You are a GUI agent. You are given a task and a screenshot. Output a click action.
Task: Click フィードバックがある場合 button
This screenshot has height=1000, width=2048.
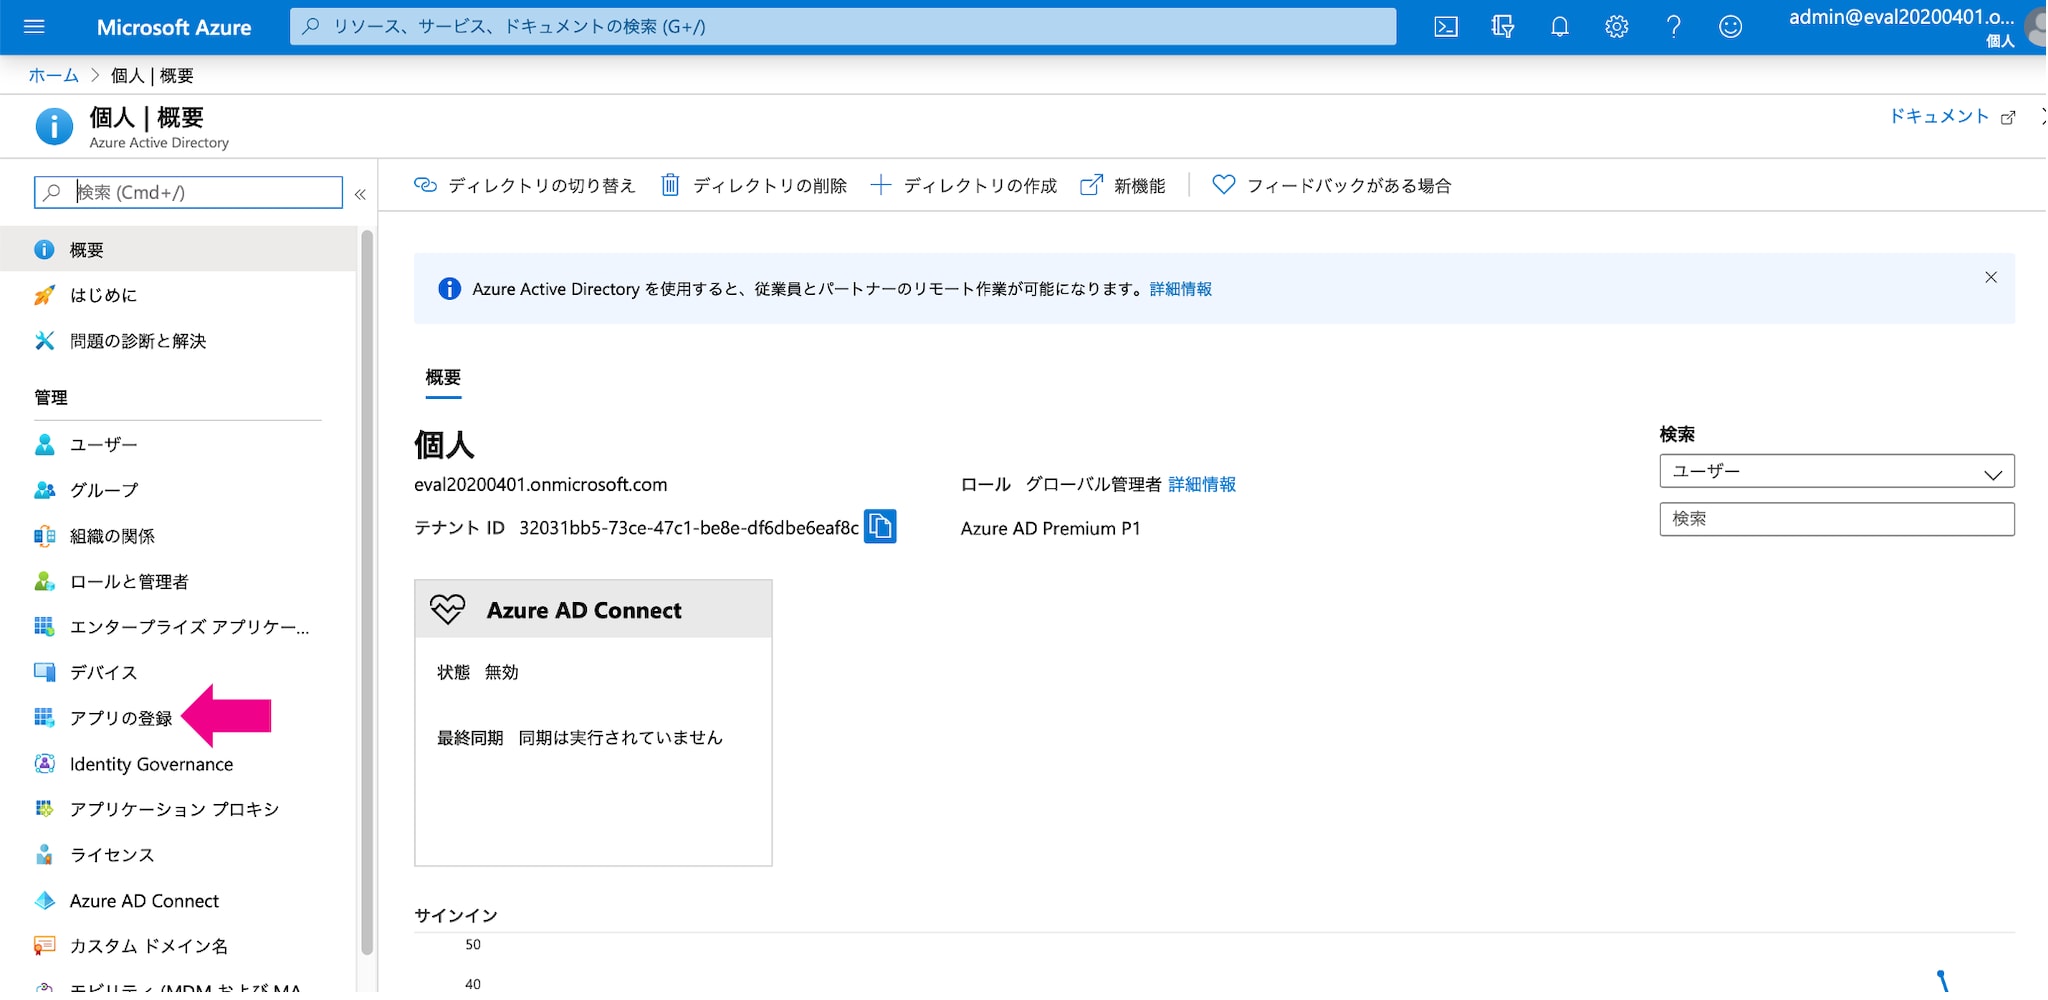click(1332, 185)
